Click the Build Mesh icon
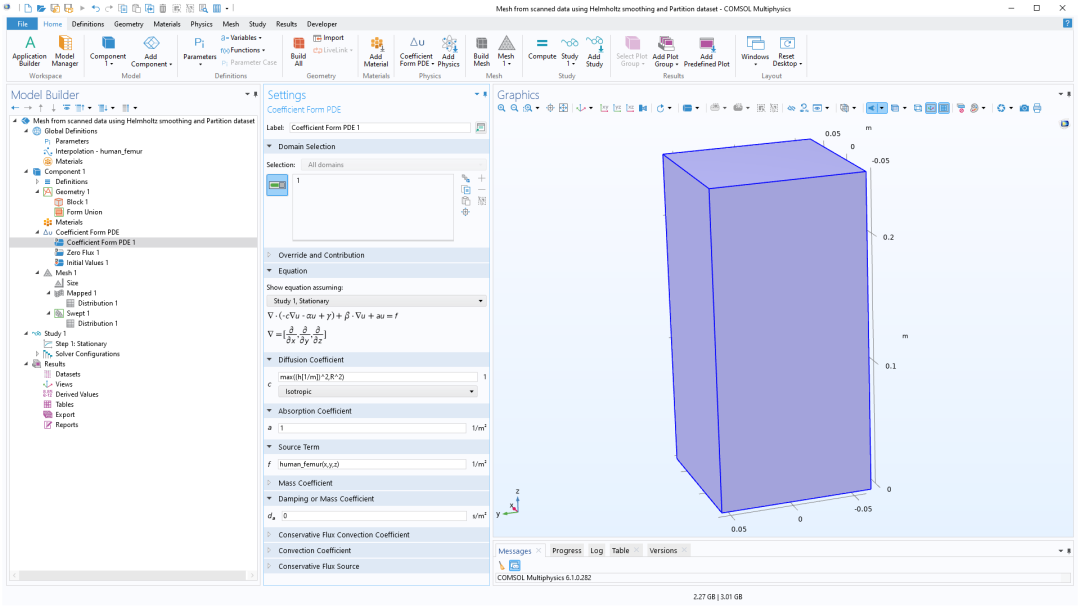The width and height of the screenshot is (1080, 606). coord(481,48)
